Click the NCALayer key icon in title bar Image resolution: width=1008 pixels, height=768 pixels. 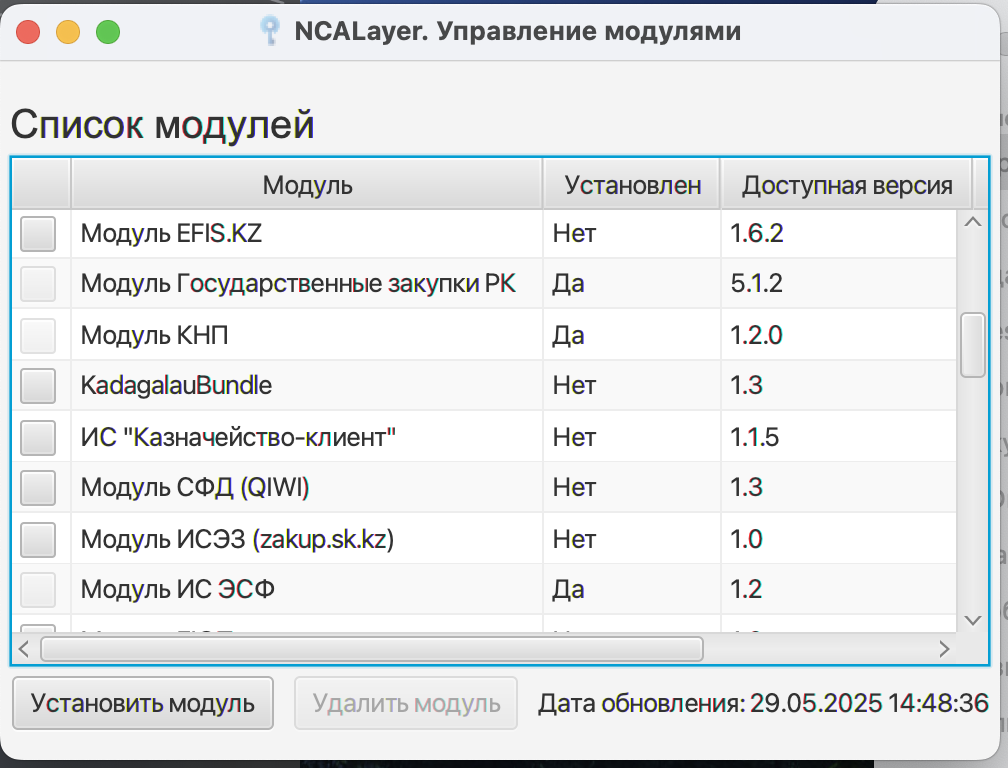pos(268,32)
